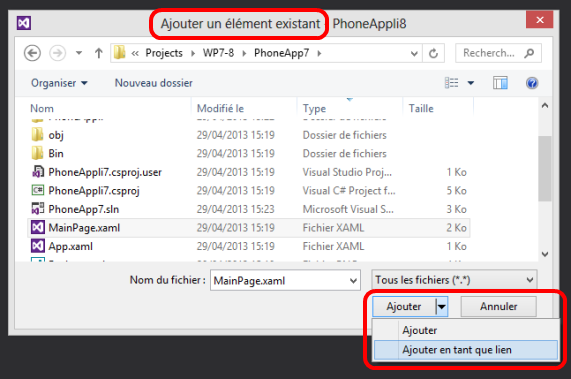
Task: Sort by Modifié le column header
Action: tap(220, 108)
